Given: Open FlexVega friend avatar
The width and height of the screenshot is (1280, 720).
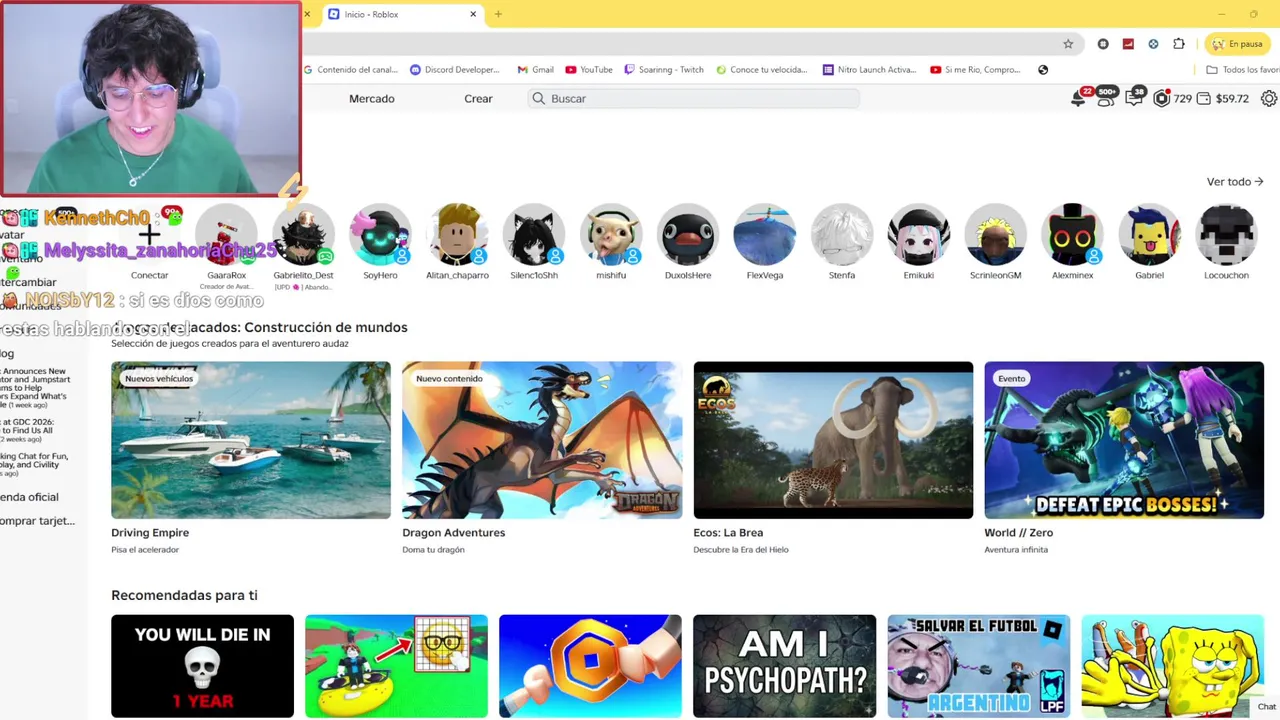Looking at the screenshot, I should pos(765,236).
